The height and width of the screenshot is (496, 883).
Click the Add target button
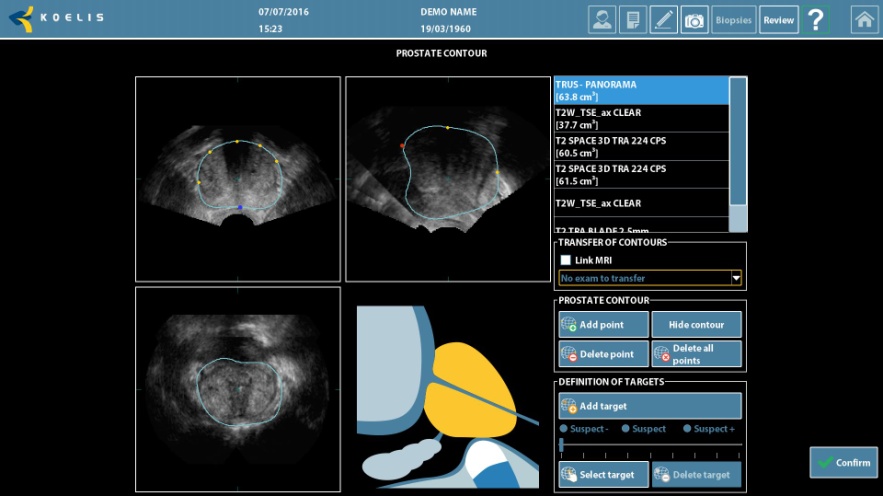[650, 406]
